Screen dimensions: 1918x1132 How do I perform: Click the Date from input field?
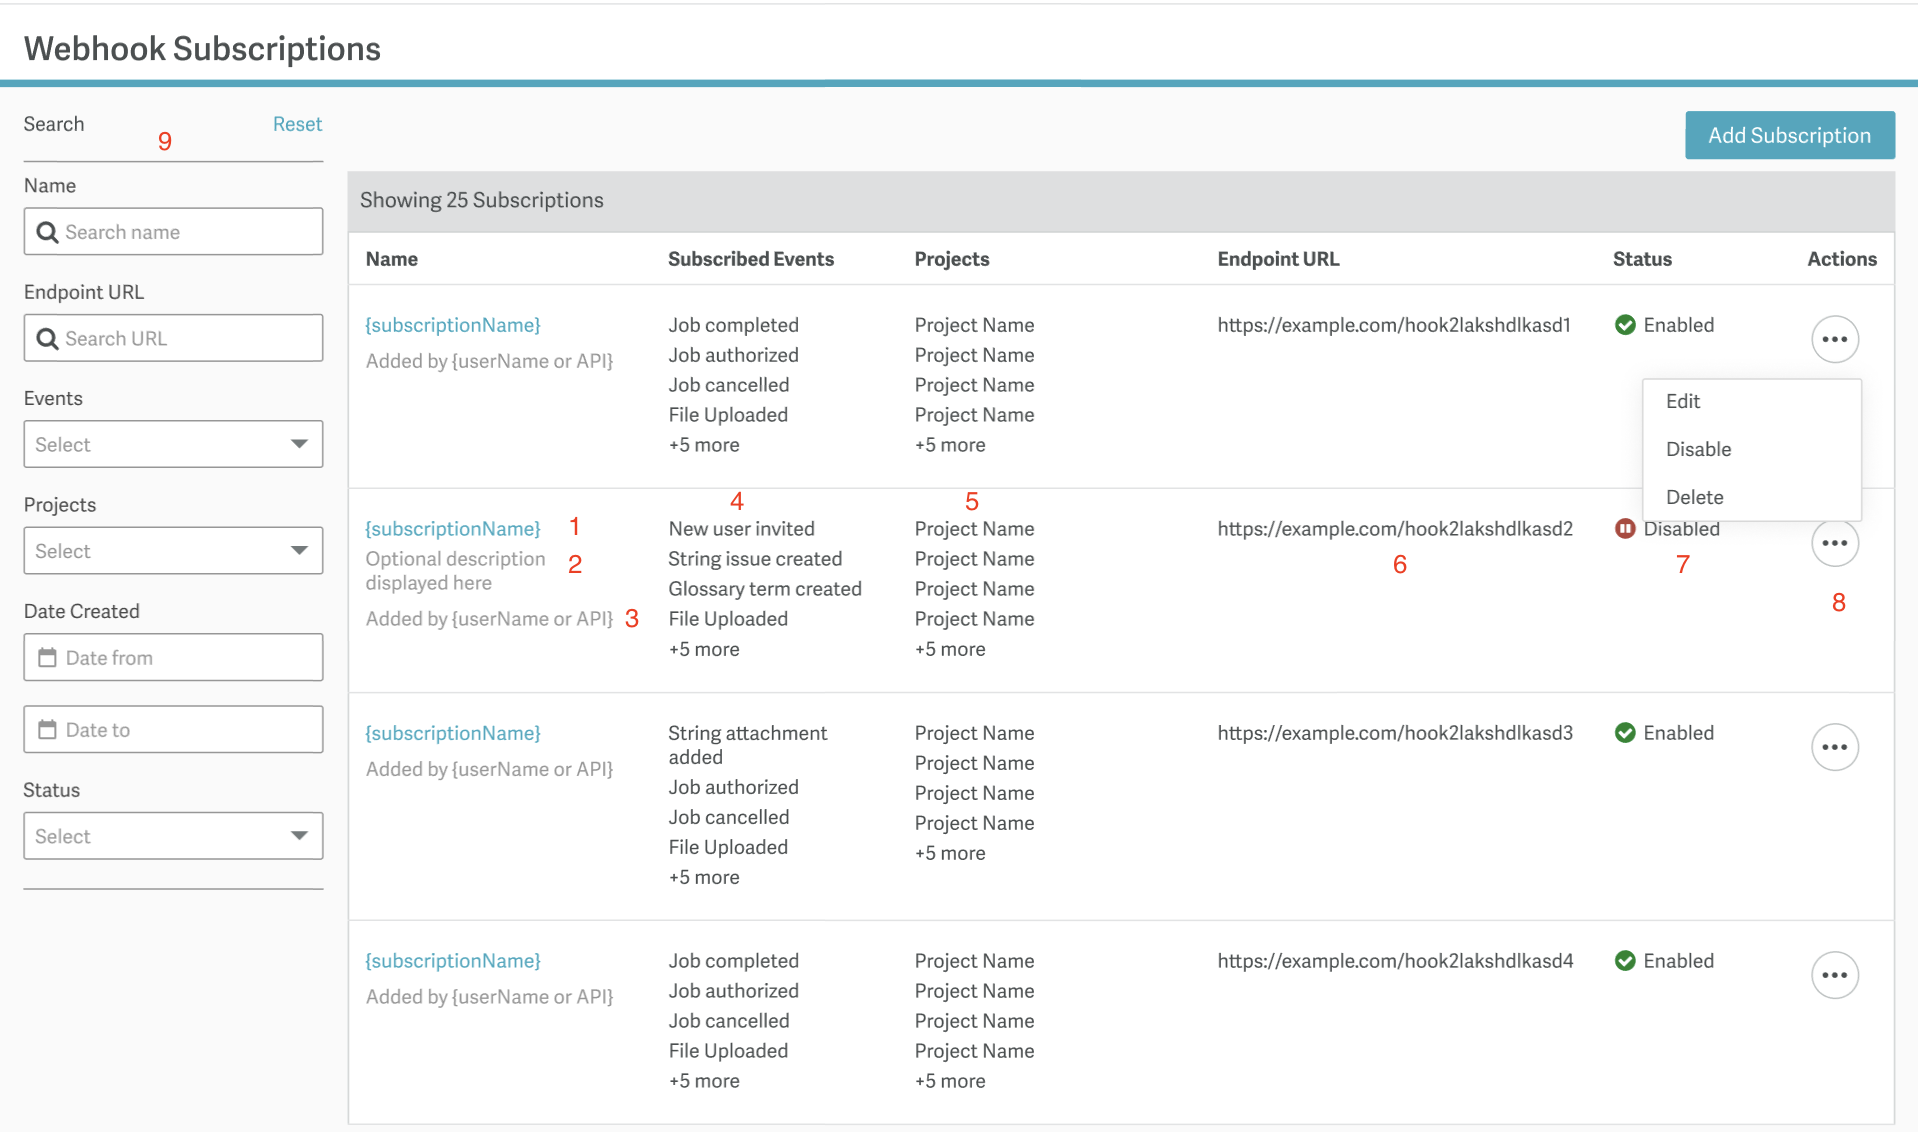tap(180, 657)
